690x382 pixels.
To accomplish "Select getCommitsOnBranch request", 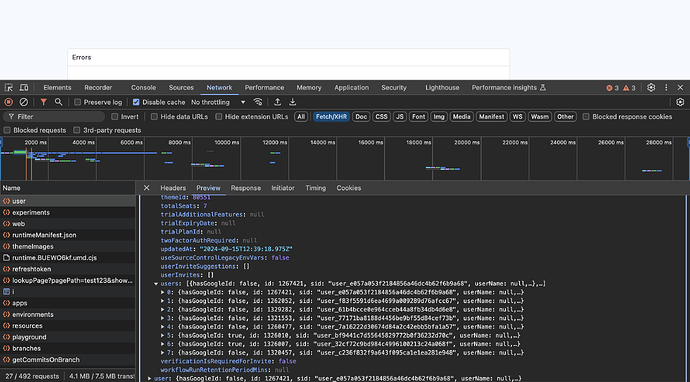I will tap(68, 360).
